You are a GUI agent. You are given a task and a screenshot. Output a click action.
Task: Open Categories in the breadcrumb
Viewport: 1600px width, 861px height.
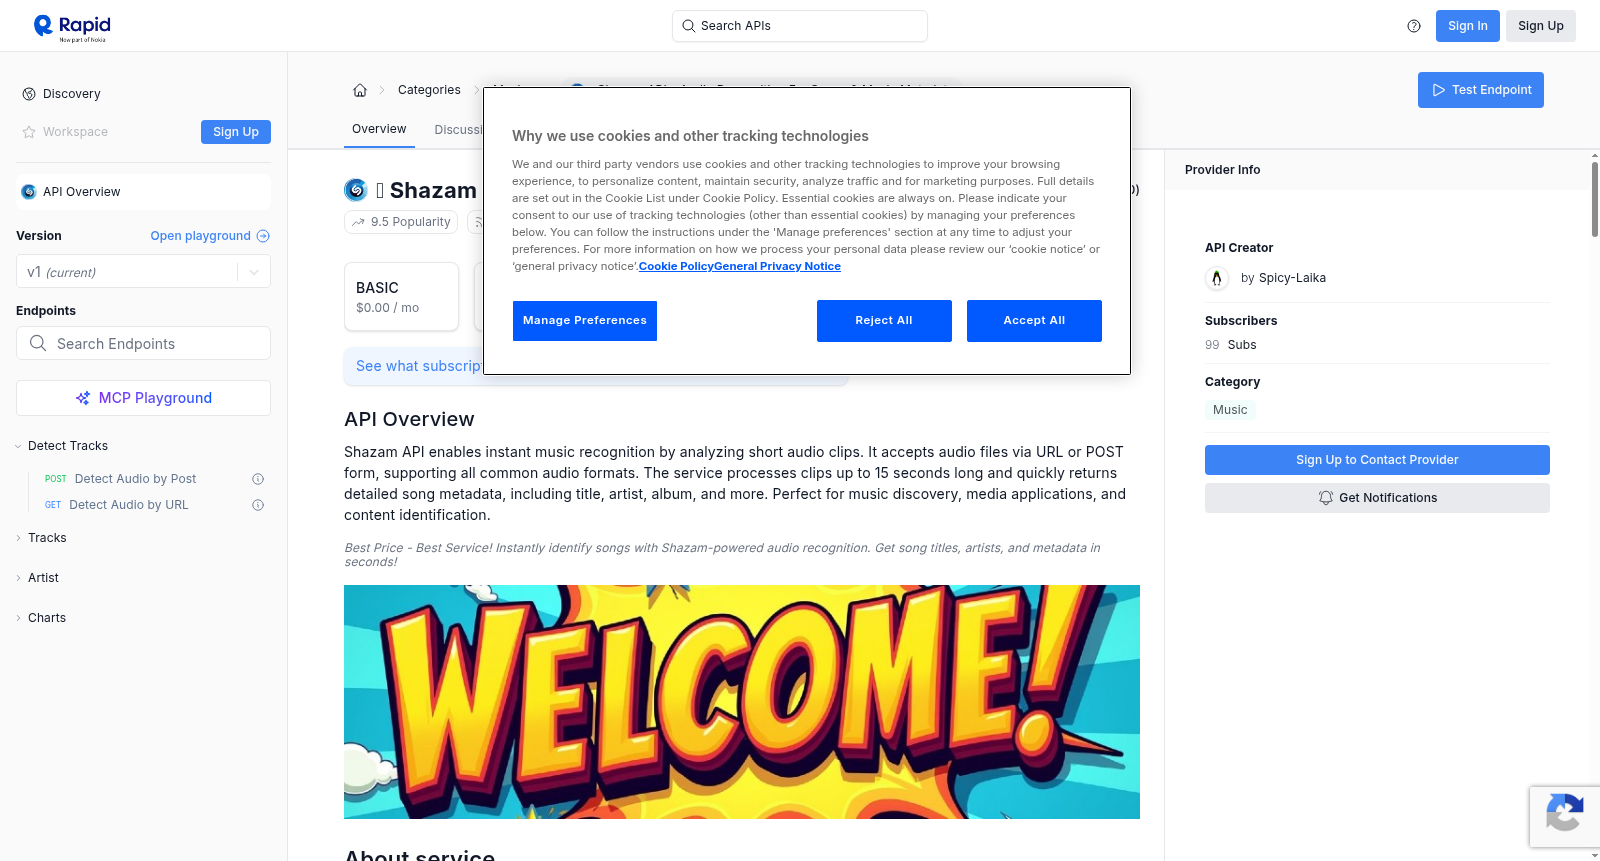429,90
